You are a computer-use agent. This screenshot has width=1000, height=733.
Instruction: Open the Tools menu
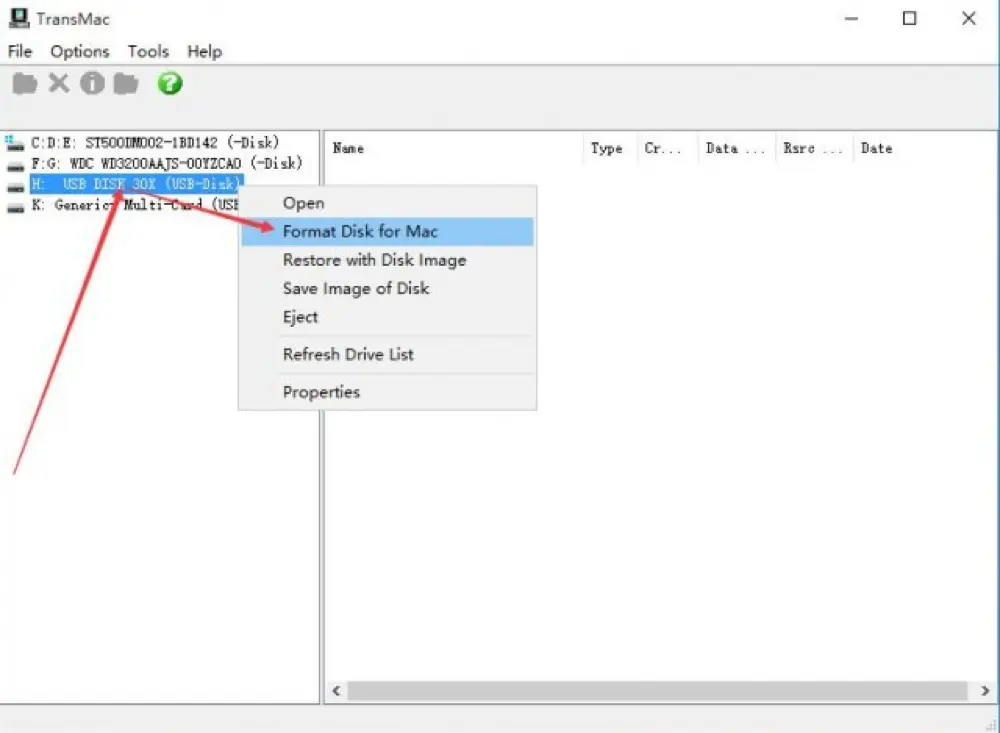148,51
